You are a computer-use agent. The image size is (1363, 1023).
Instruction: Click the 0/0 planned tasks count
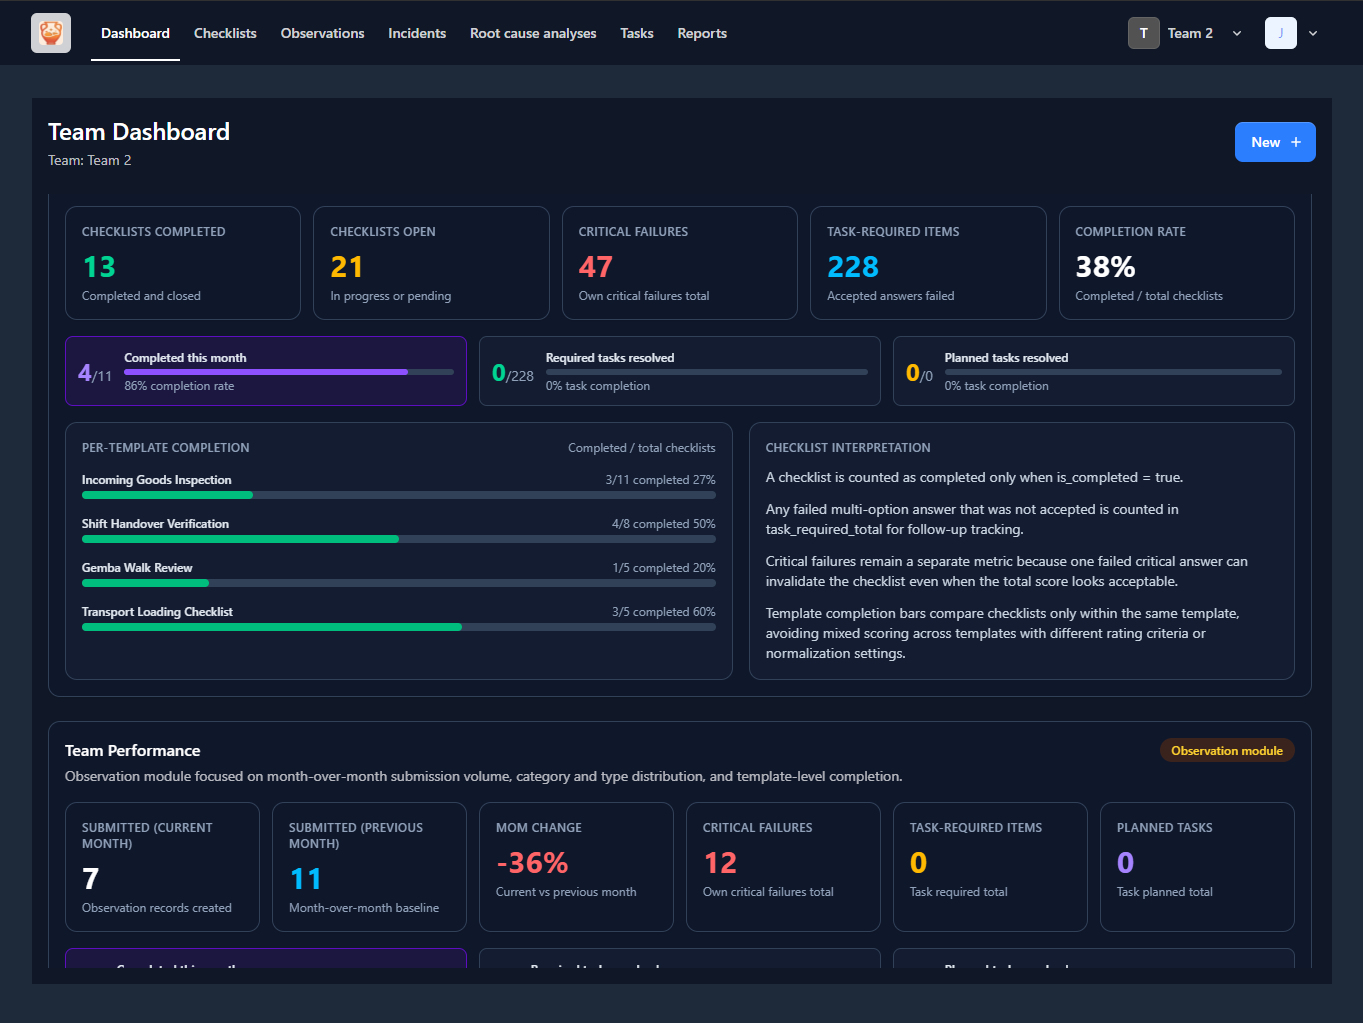[x=919, y=373]
